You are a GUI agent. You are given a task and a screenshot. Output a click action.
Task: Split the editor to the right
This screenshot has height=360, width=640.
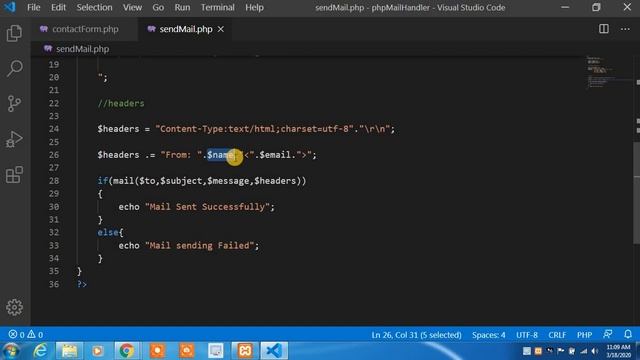click(604, 29)
